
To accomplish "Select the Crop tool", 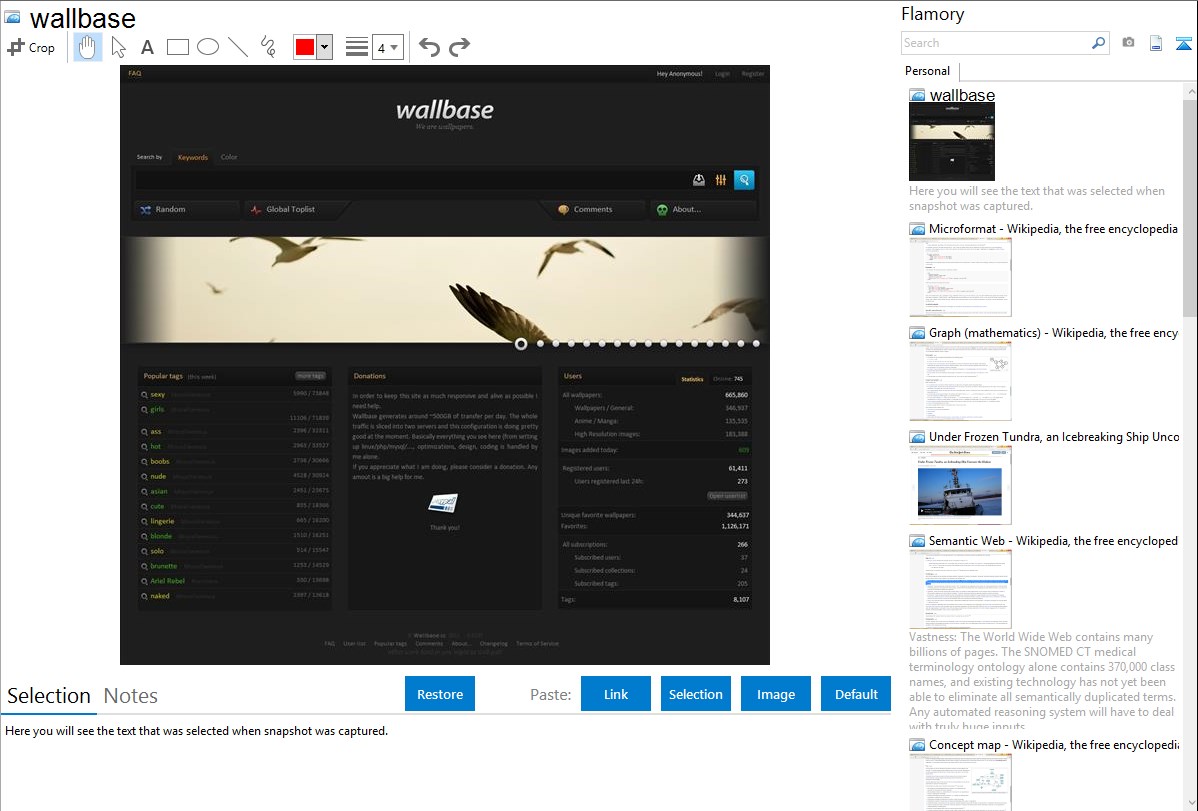I will [31, 47].
